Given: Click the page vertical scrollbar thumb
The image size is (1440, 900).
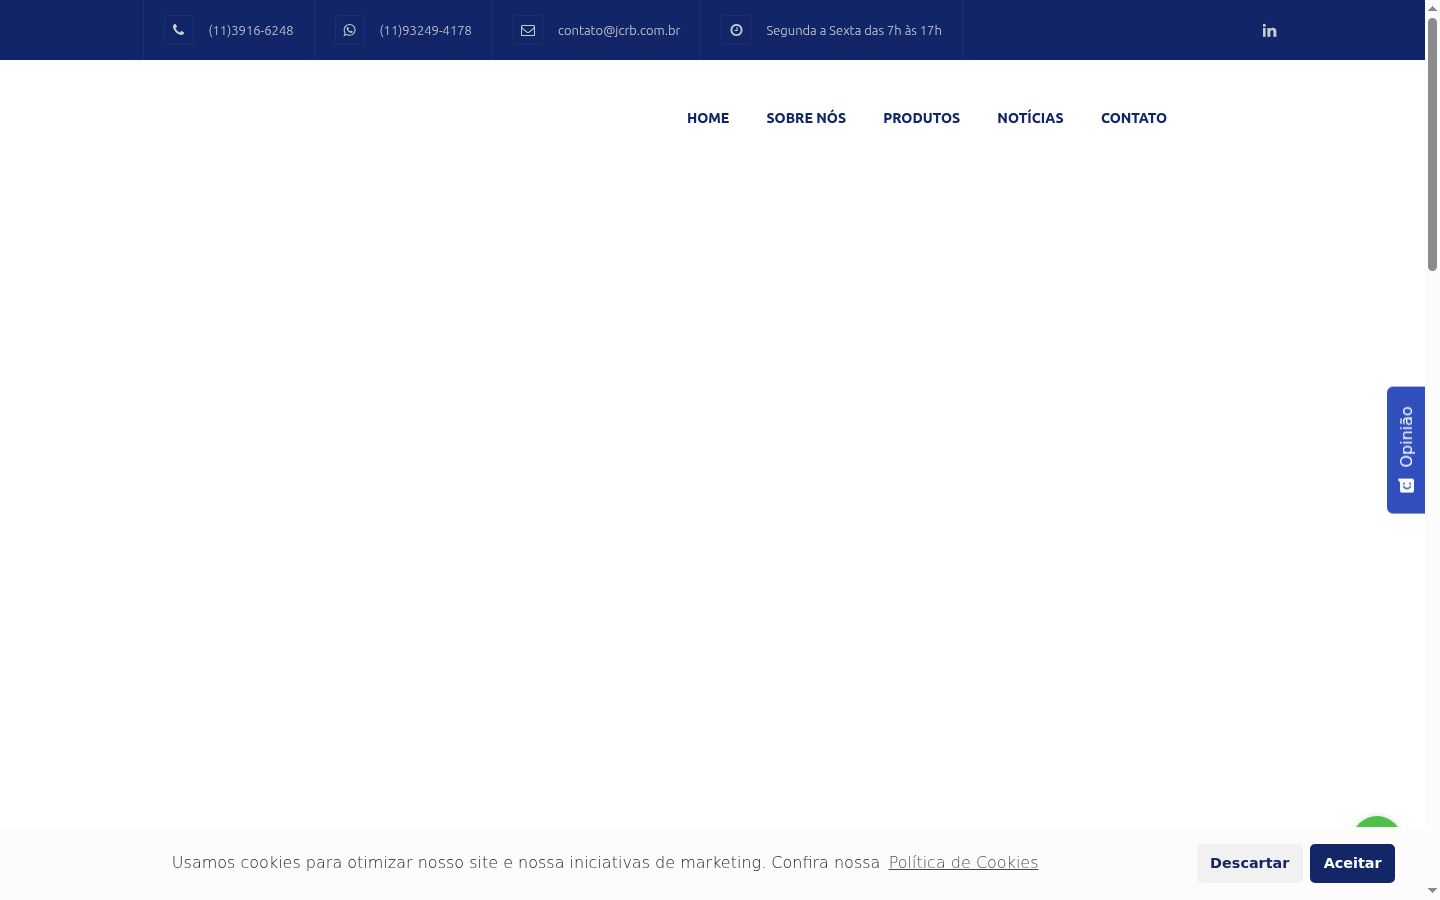Looking at the screenshot, I should [1432, 143].
